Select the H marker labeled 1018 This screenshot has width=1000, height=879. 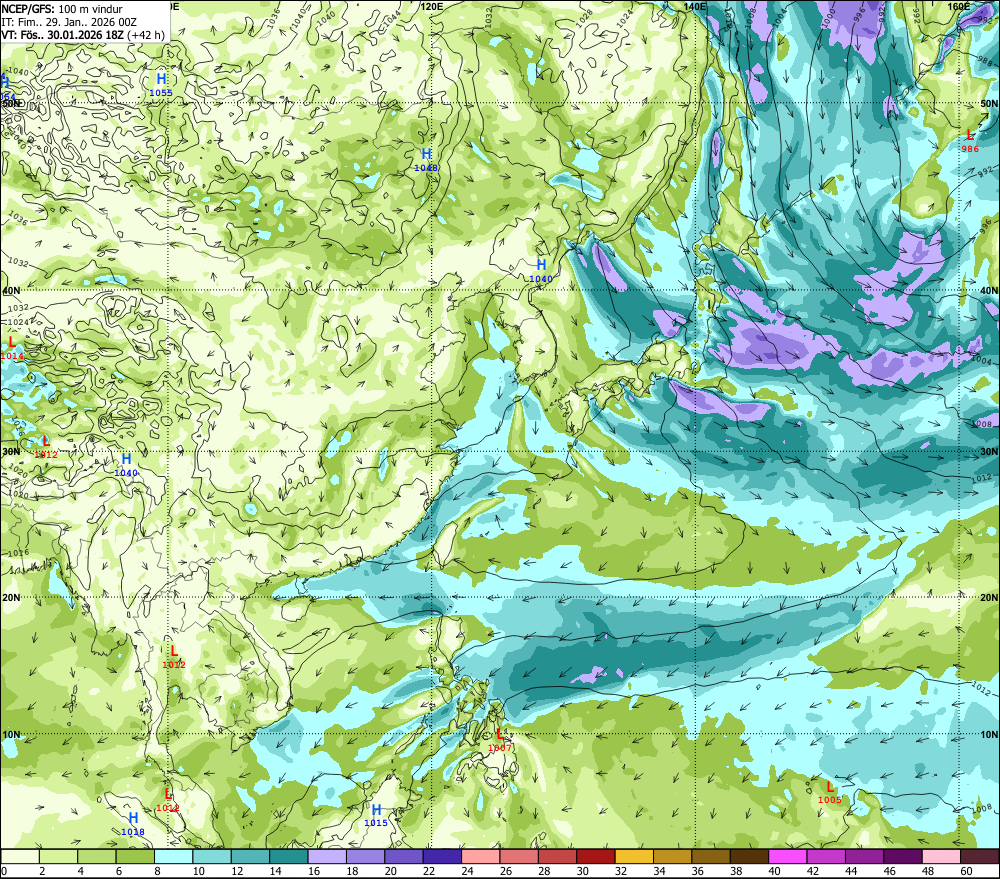tap(133, 824)
